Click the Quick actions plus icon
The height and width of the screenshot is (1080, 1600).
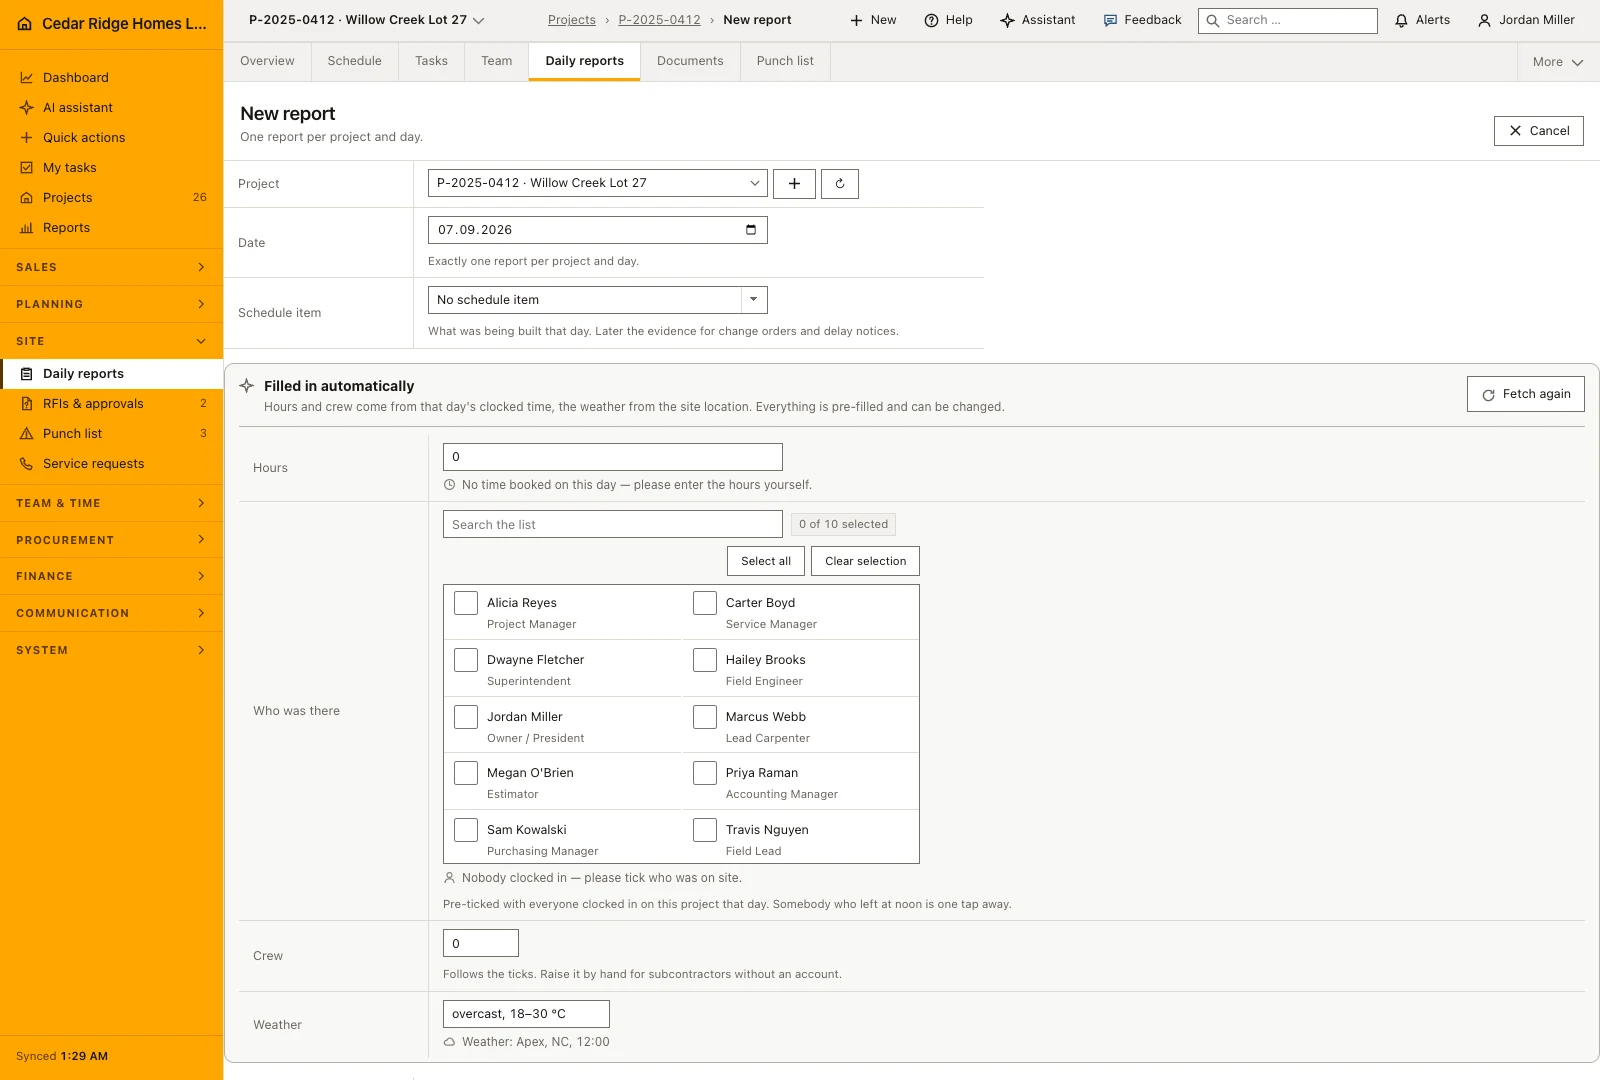click(x=27, y=138)
